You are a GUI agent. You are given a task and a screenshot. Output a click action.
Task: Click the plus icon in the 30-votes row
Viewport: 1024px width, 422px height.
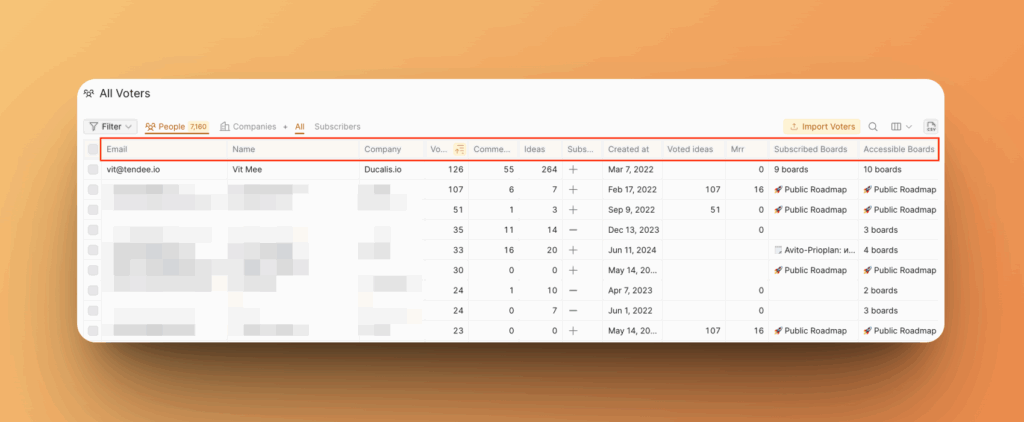[x=573, y=270]
